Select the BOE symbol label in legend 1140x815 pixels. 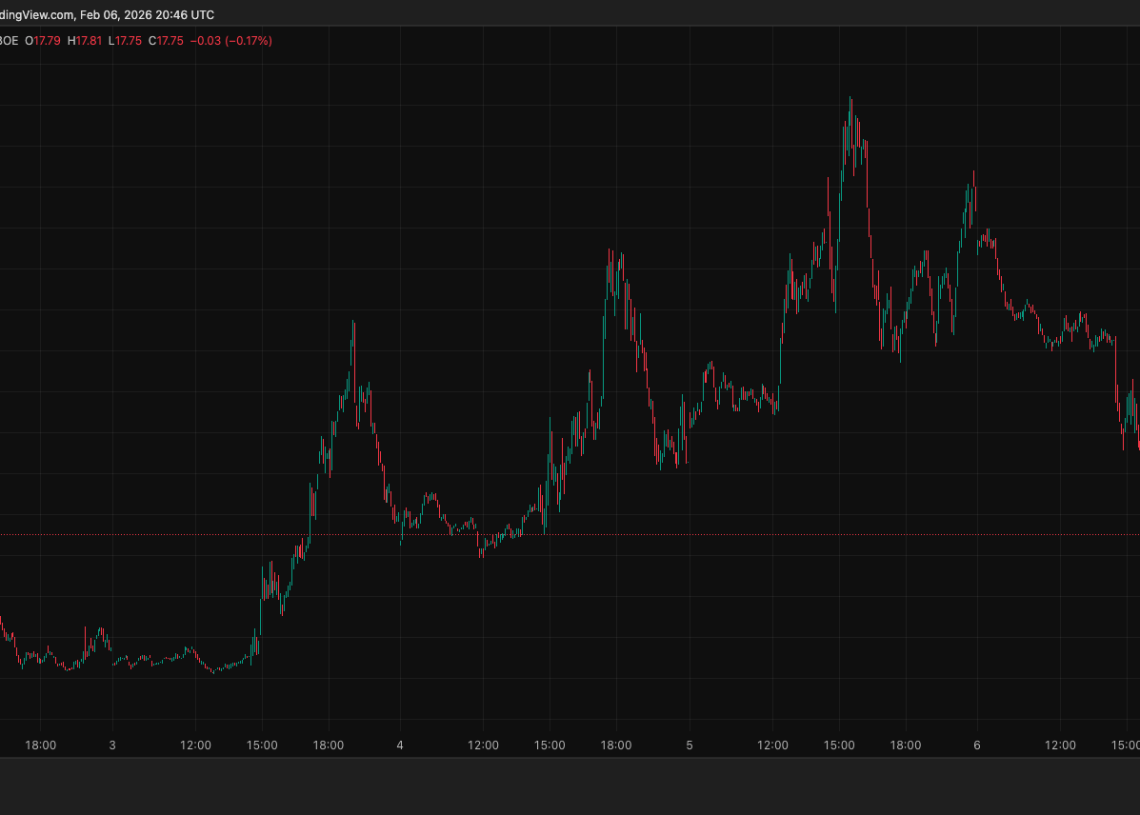9,40
